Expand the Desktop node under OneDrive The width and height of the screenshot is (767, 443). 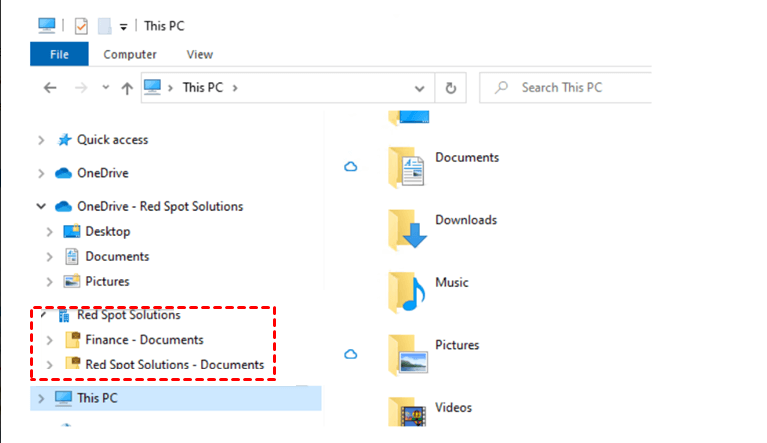(x=49, y=232)
